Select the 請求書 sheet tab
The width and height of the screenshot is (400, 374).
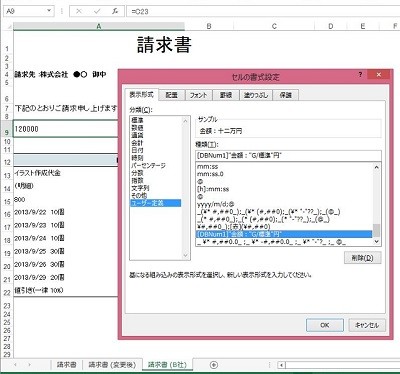pos(66,365)
